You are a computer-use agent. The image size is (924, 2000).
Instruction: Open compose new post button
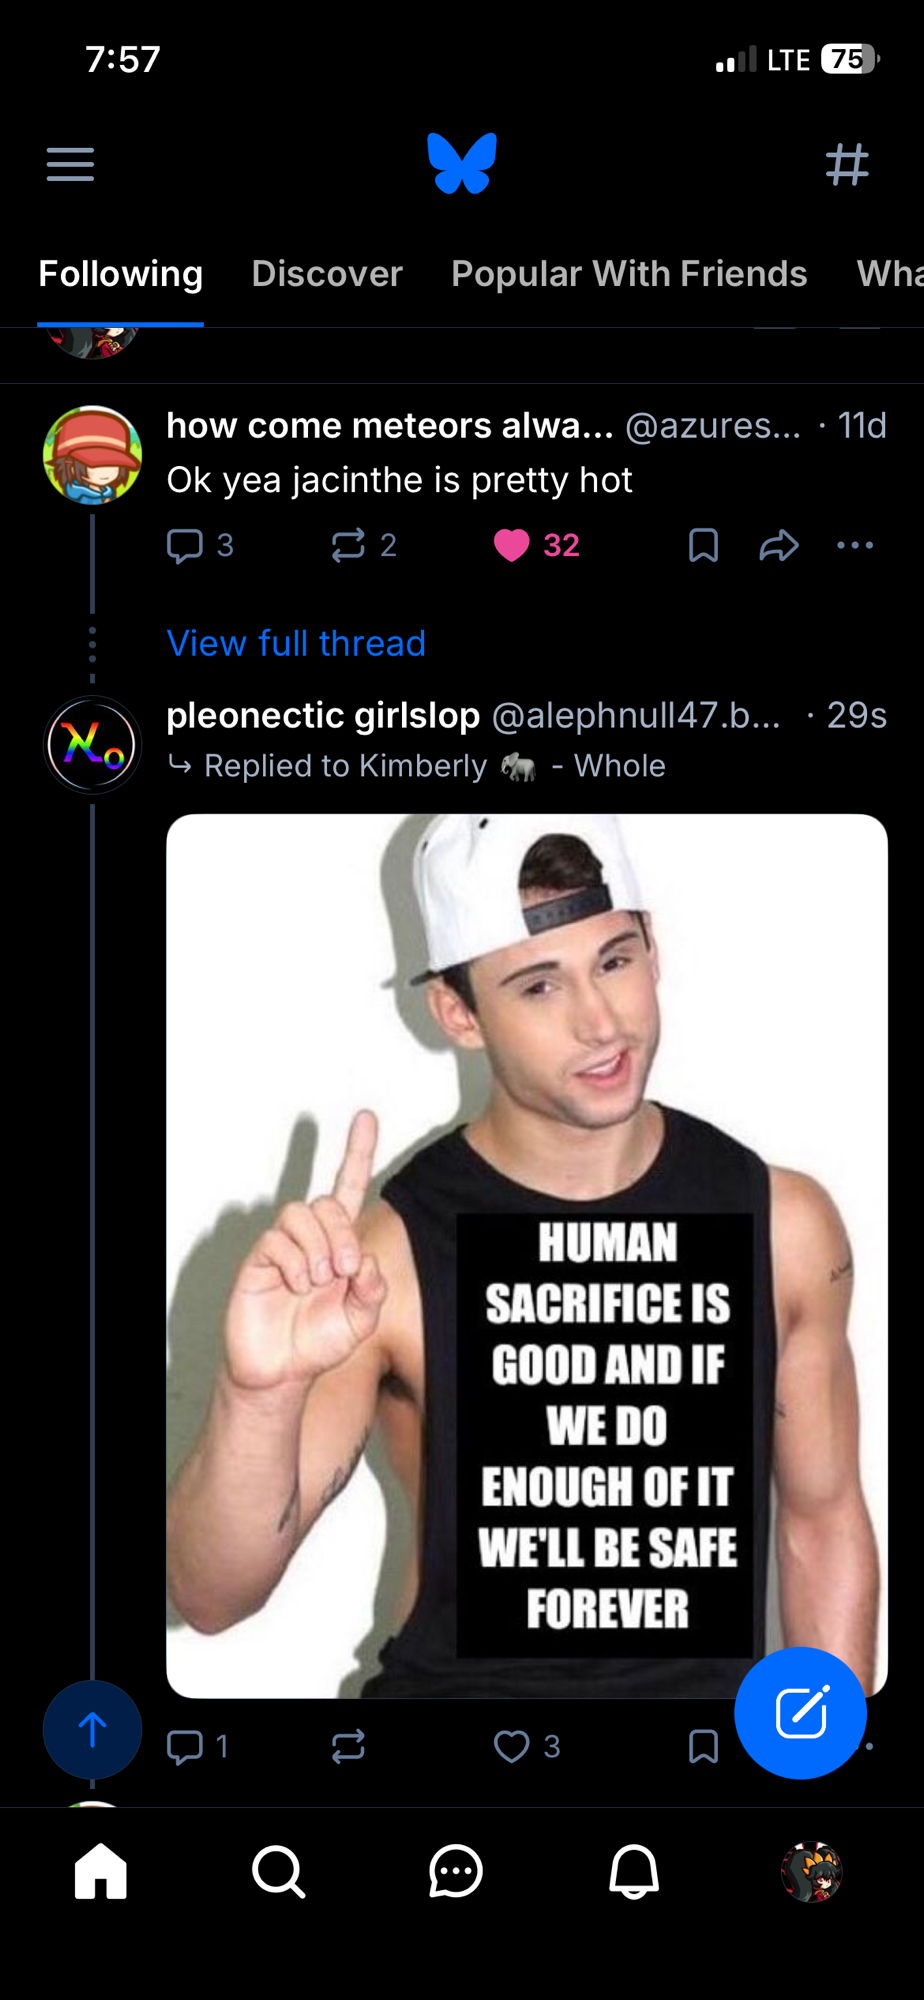[x=800, y=1713]
